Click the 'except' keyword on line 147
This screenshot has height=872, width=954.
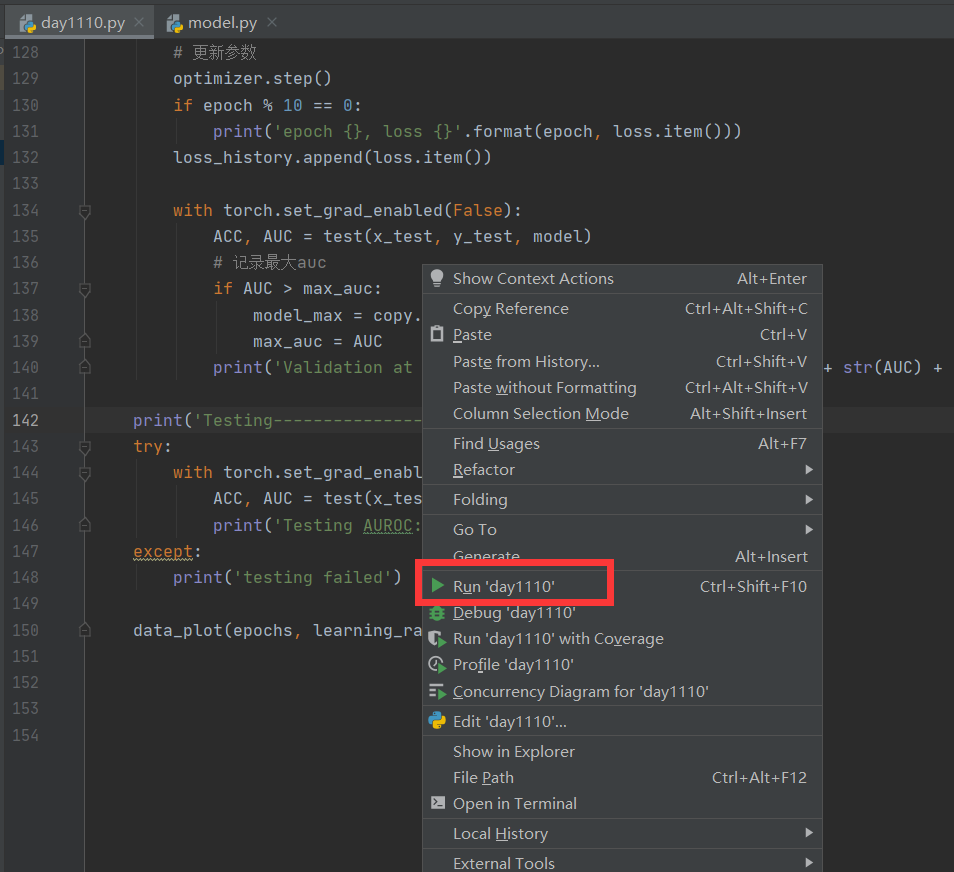tap(163, 551)
